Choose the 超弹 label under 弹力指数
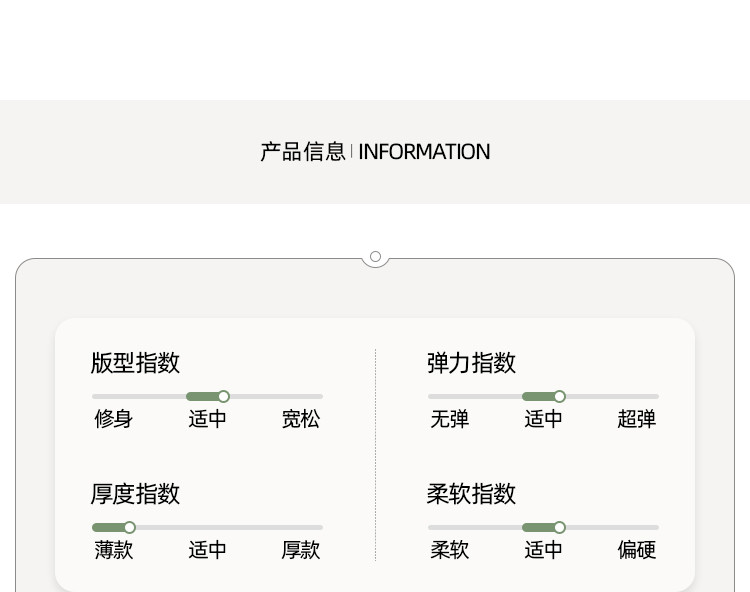 click(636, 420)
